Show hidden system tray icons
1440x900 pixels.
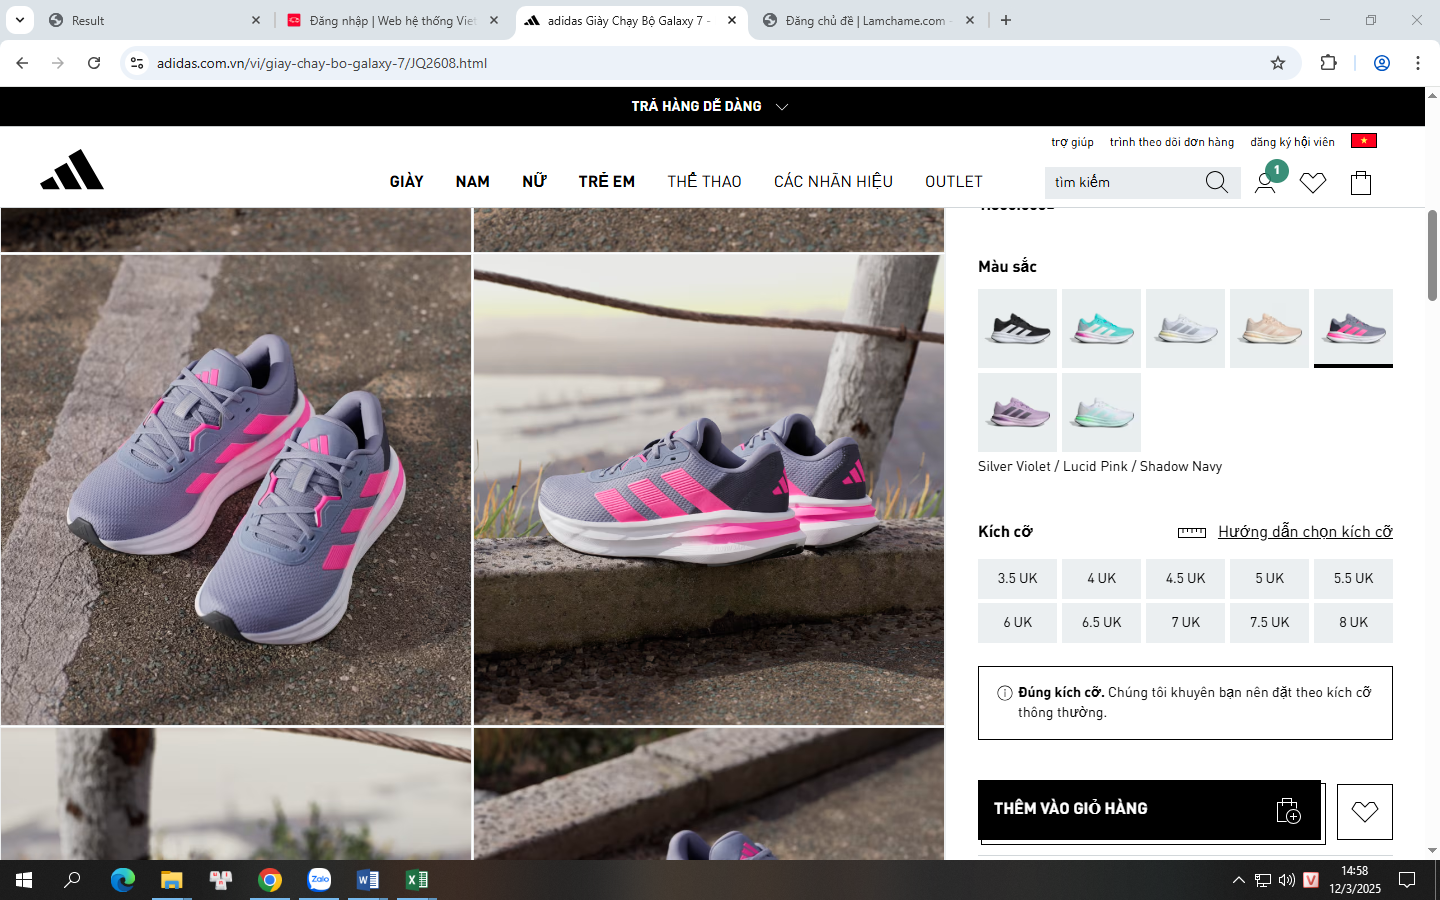coord(1238,880)
